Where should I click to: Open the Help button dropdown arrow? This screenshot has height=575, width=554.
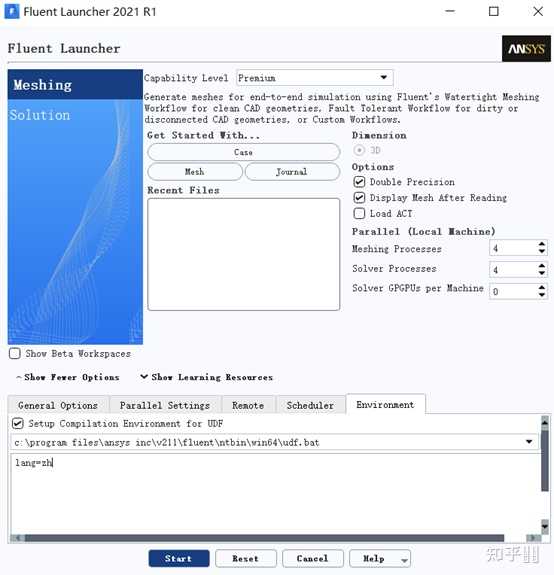click(404, 560)
